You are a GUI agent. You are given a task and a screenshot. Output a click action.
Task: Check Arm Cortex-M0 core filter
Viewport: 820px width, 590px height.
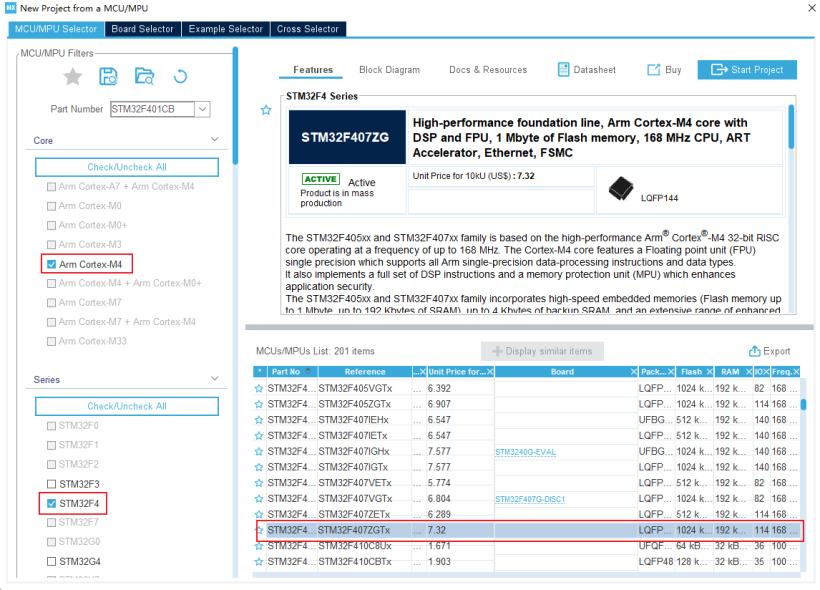51,206
